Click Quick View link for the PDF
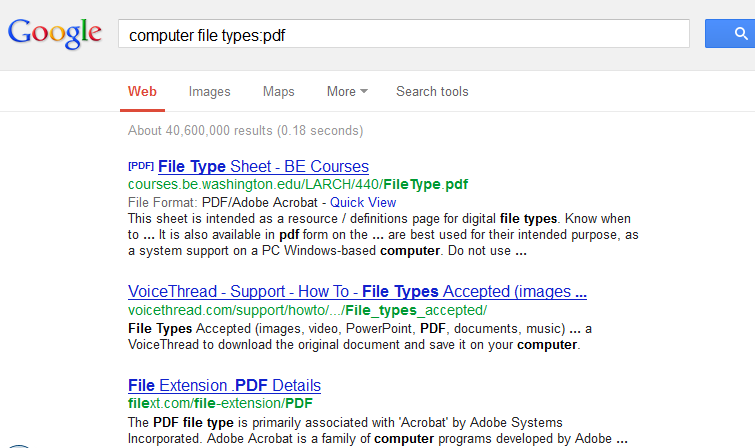Image resolution: width=755 pixels, height=448 pixels. point(363,202)
